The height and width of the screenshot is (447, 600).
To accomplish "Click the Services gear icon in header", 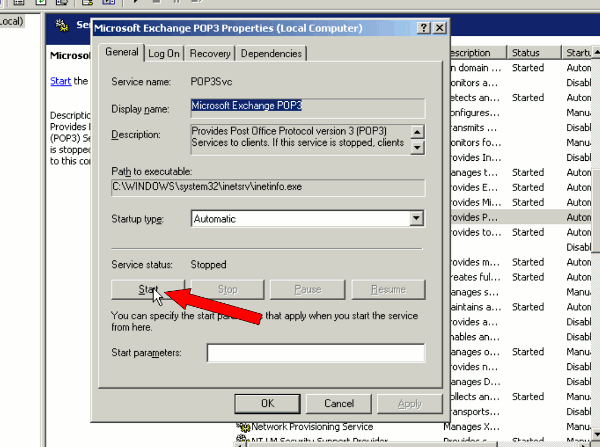I will (62, 26).
